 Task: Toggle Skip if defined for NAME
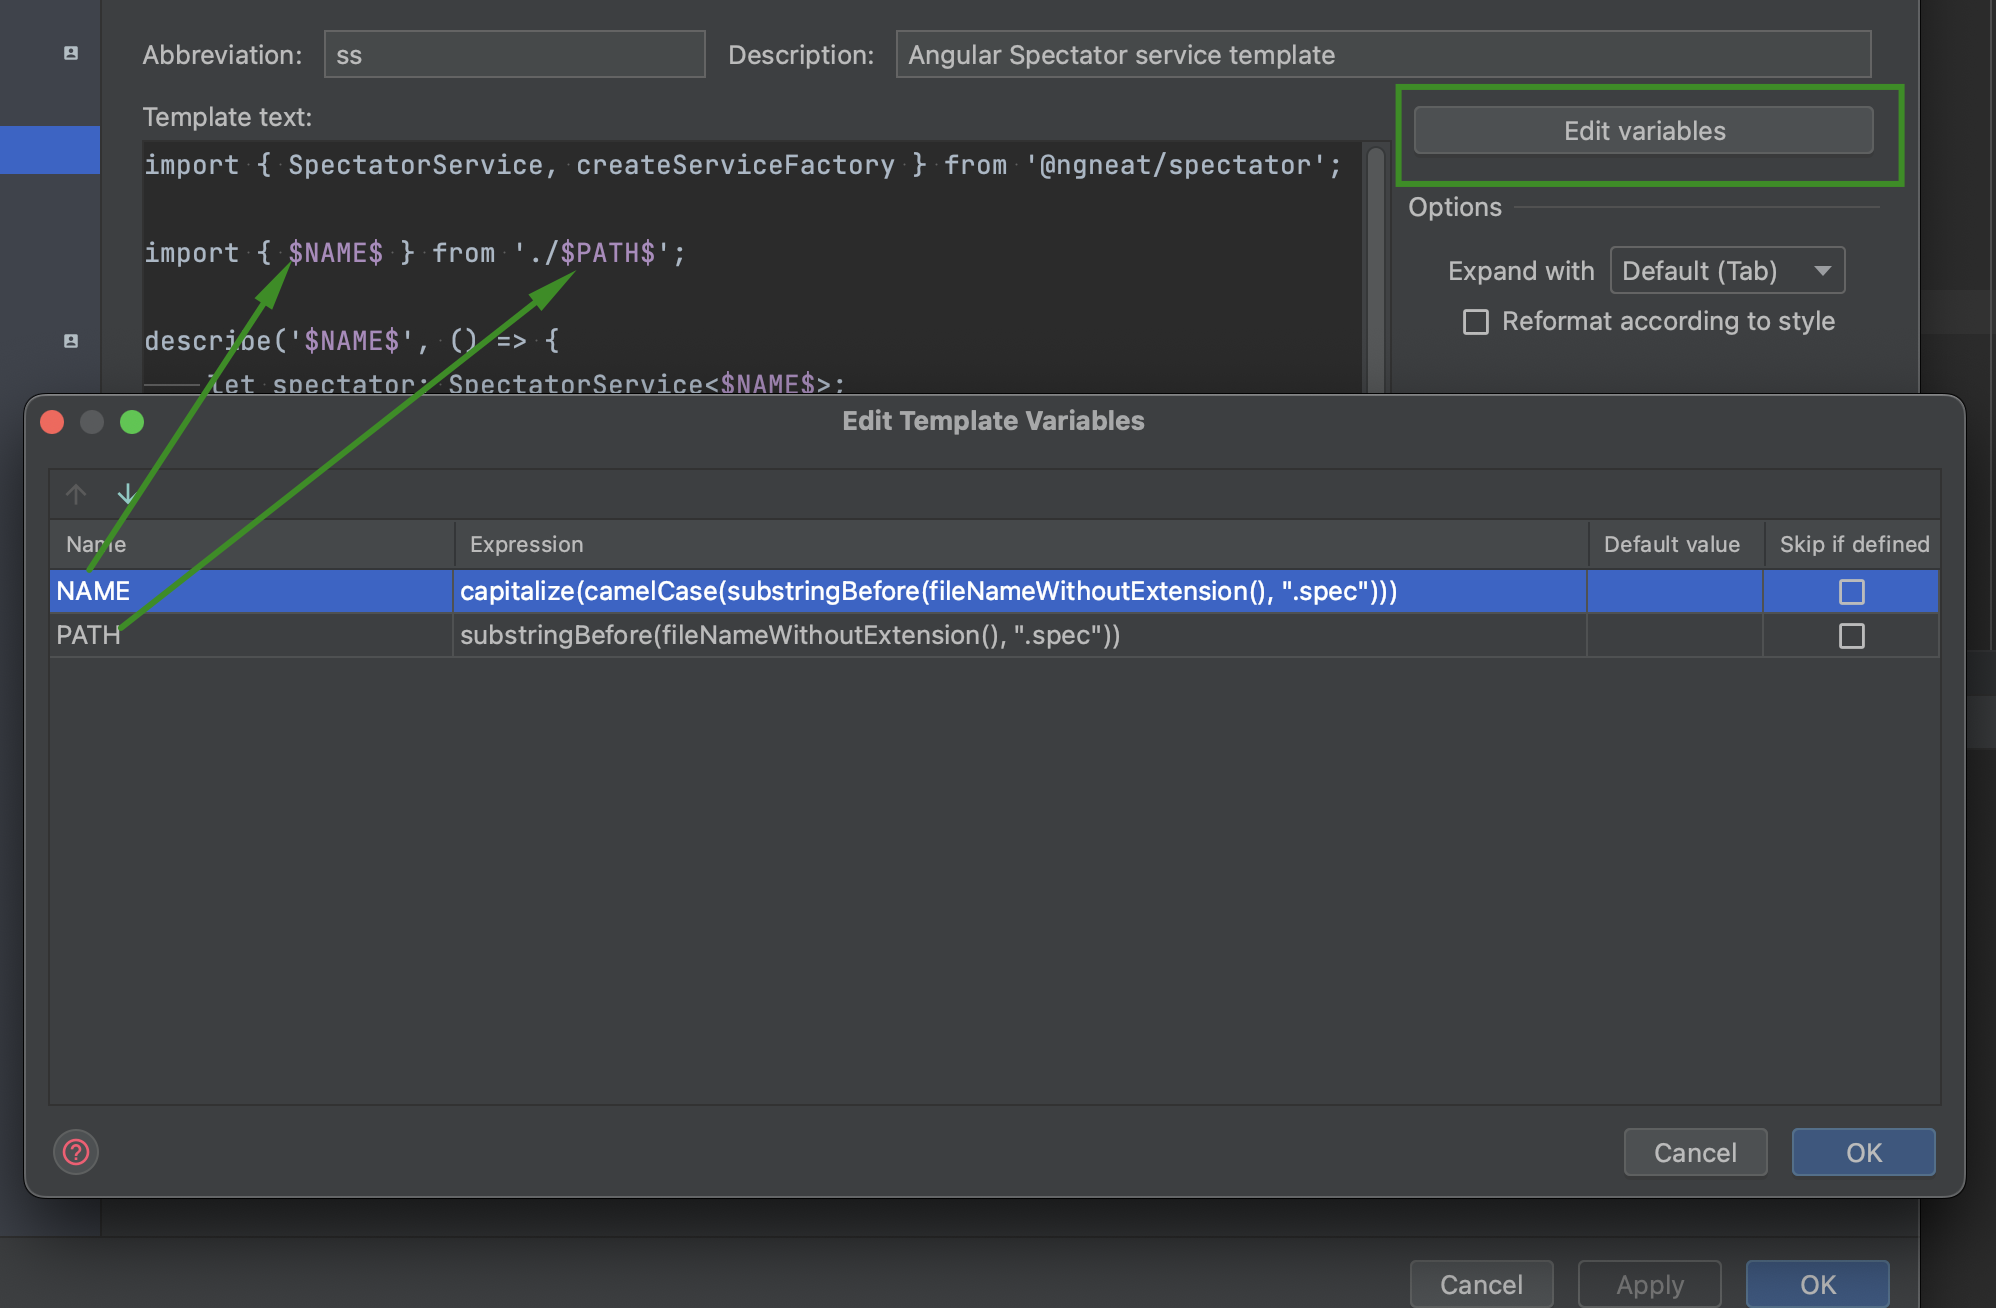coord(1851,592)
